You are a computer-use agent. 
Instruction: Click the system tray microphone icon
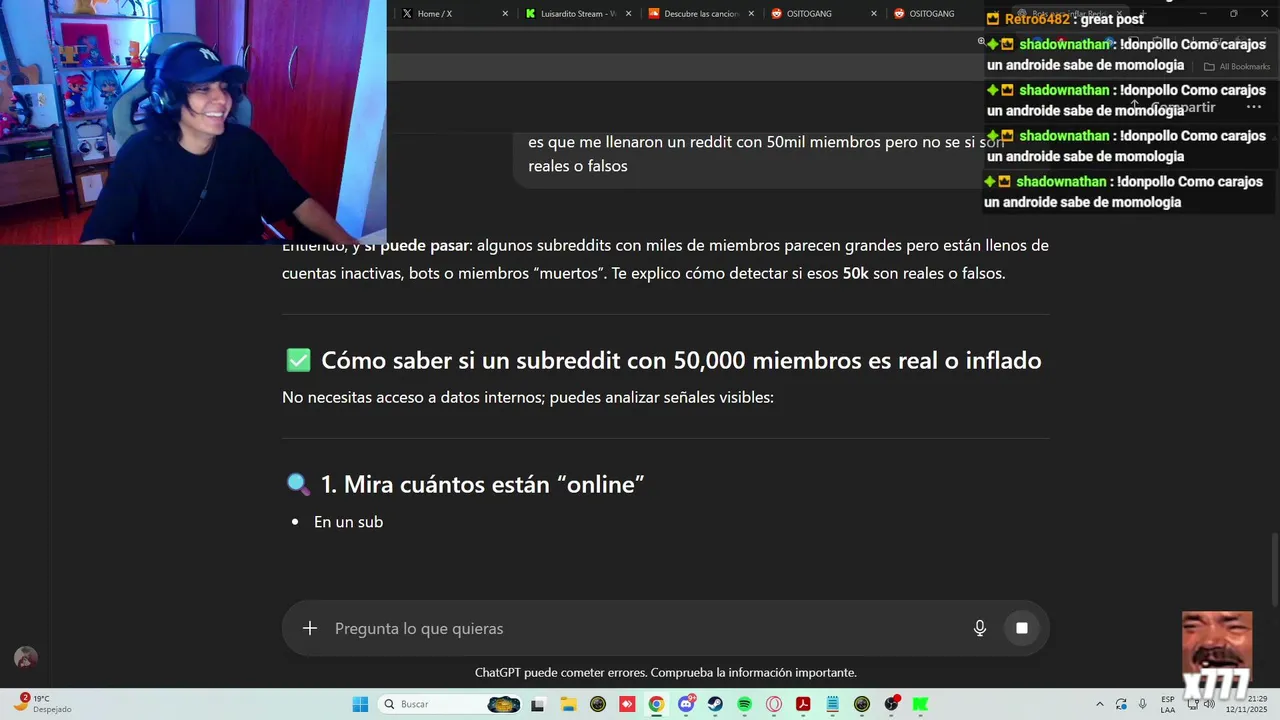pos(1143,704)
